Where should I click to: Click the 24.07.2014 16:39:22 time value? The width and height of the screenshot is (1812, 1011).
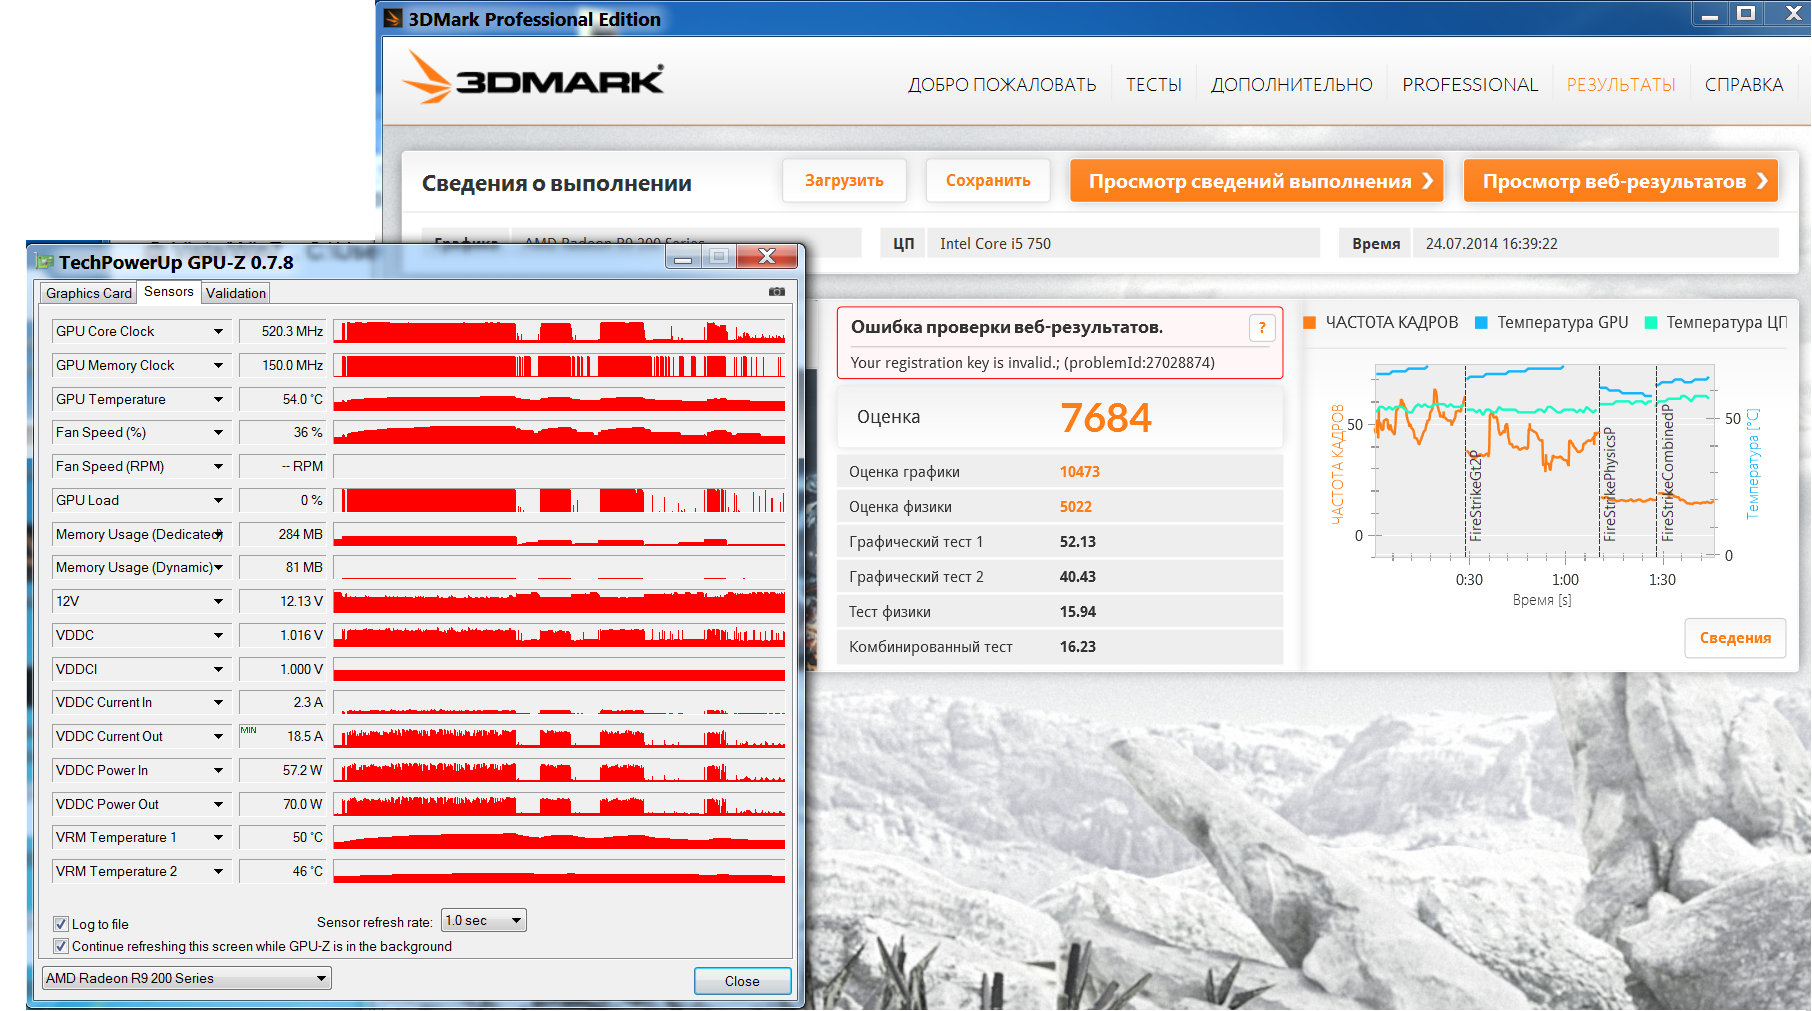coord(1492,243)
